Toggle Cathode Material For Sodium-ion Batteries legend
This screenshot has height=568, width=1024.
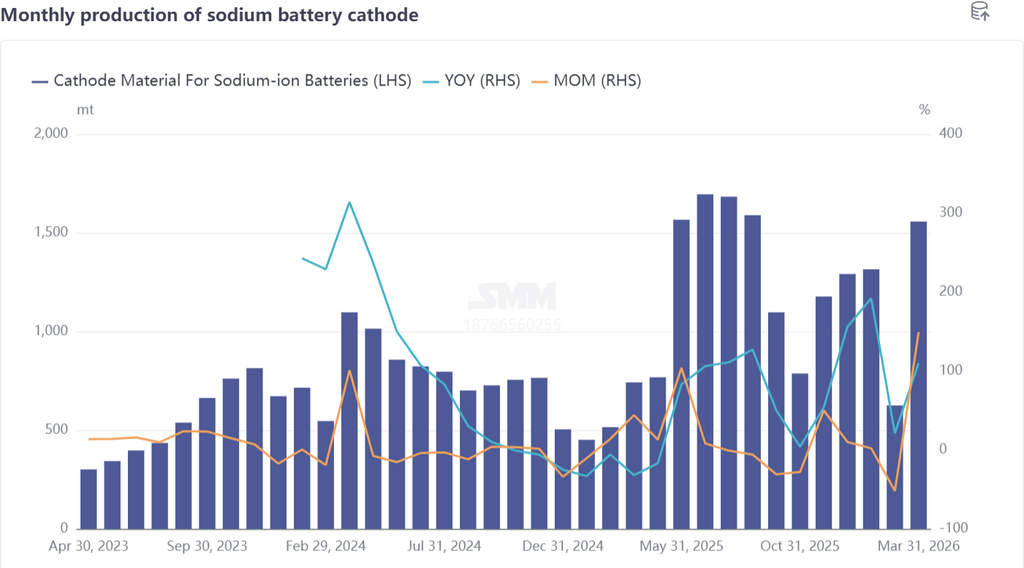[221, 81]
